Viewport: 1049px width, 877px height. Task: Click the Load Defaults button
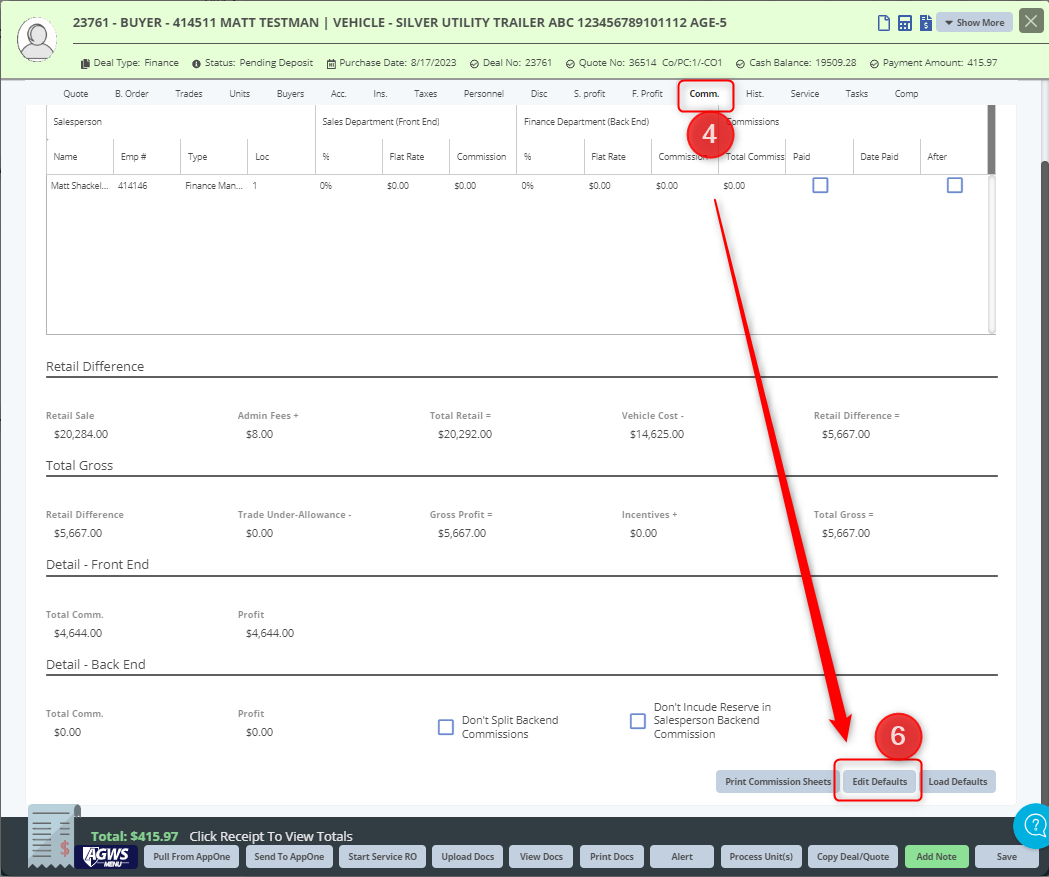(x=957, y=781)
